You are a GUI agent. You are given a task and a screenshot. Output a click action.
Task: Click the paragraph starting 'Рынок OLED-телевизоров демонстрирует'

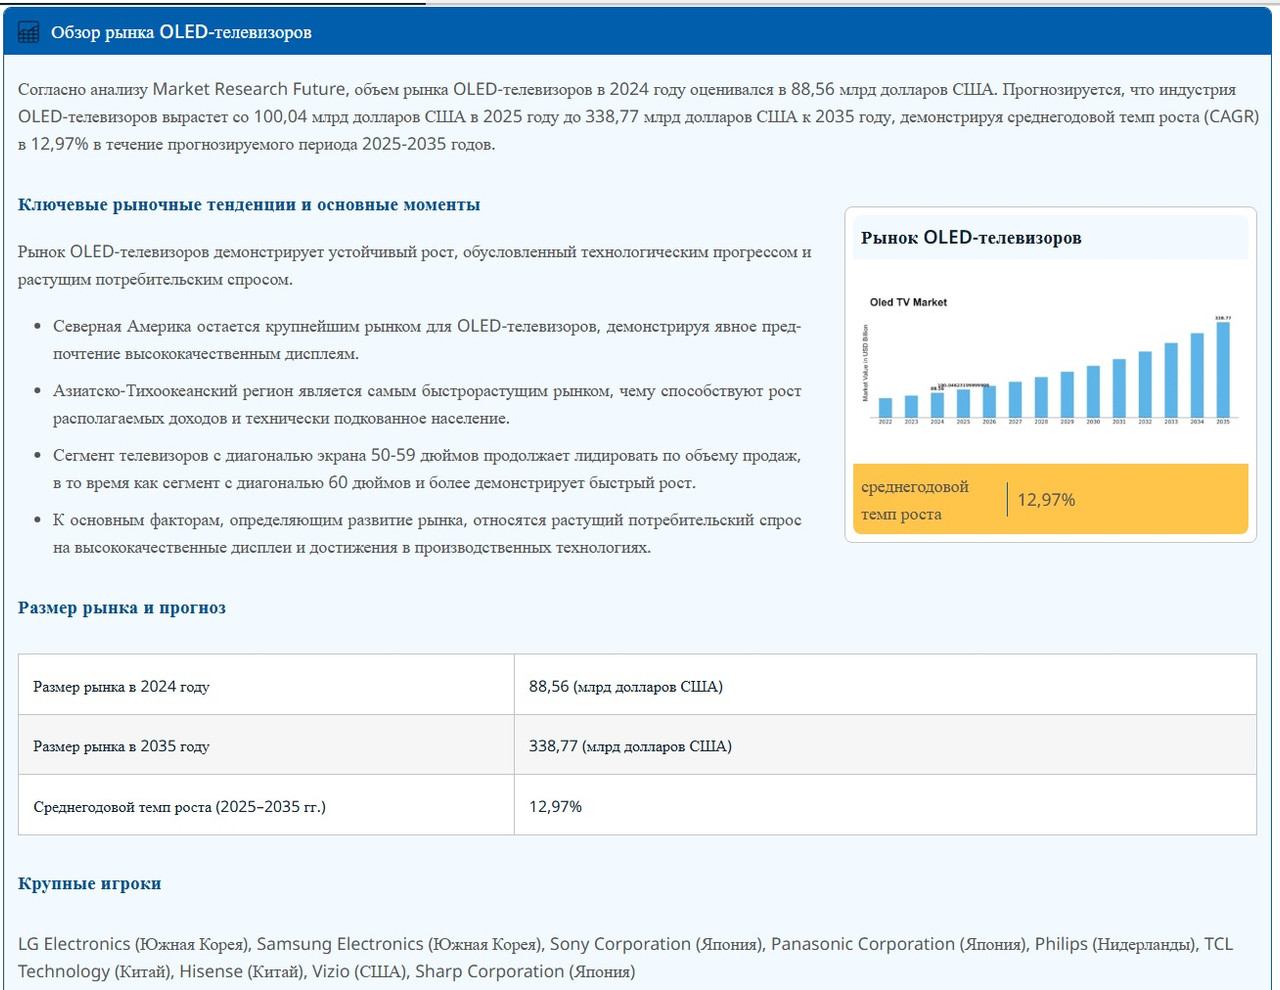point(414,265)
